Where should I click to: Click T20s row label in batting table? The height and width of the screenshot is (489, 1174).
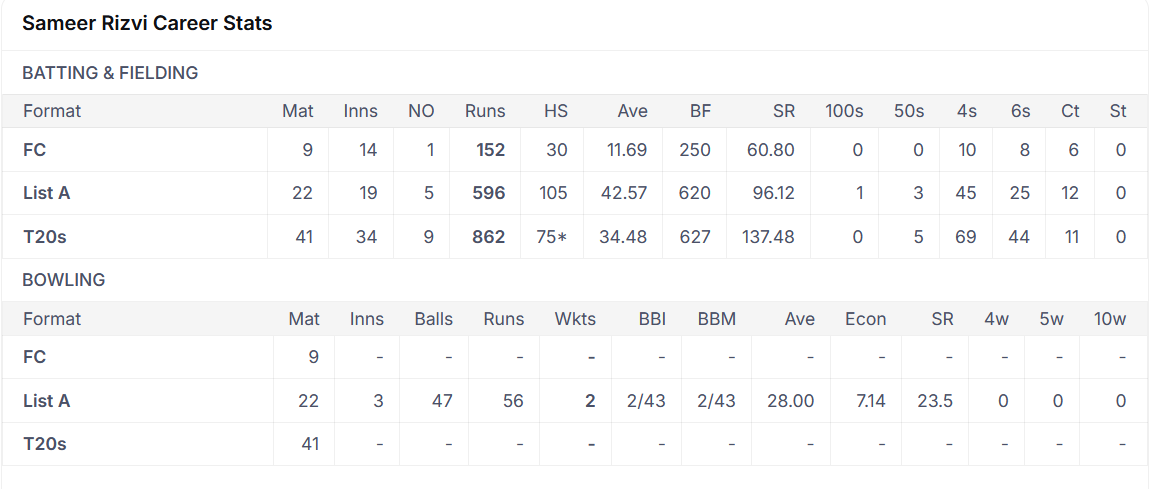[45, 237]
